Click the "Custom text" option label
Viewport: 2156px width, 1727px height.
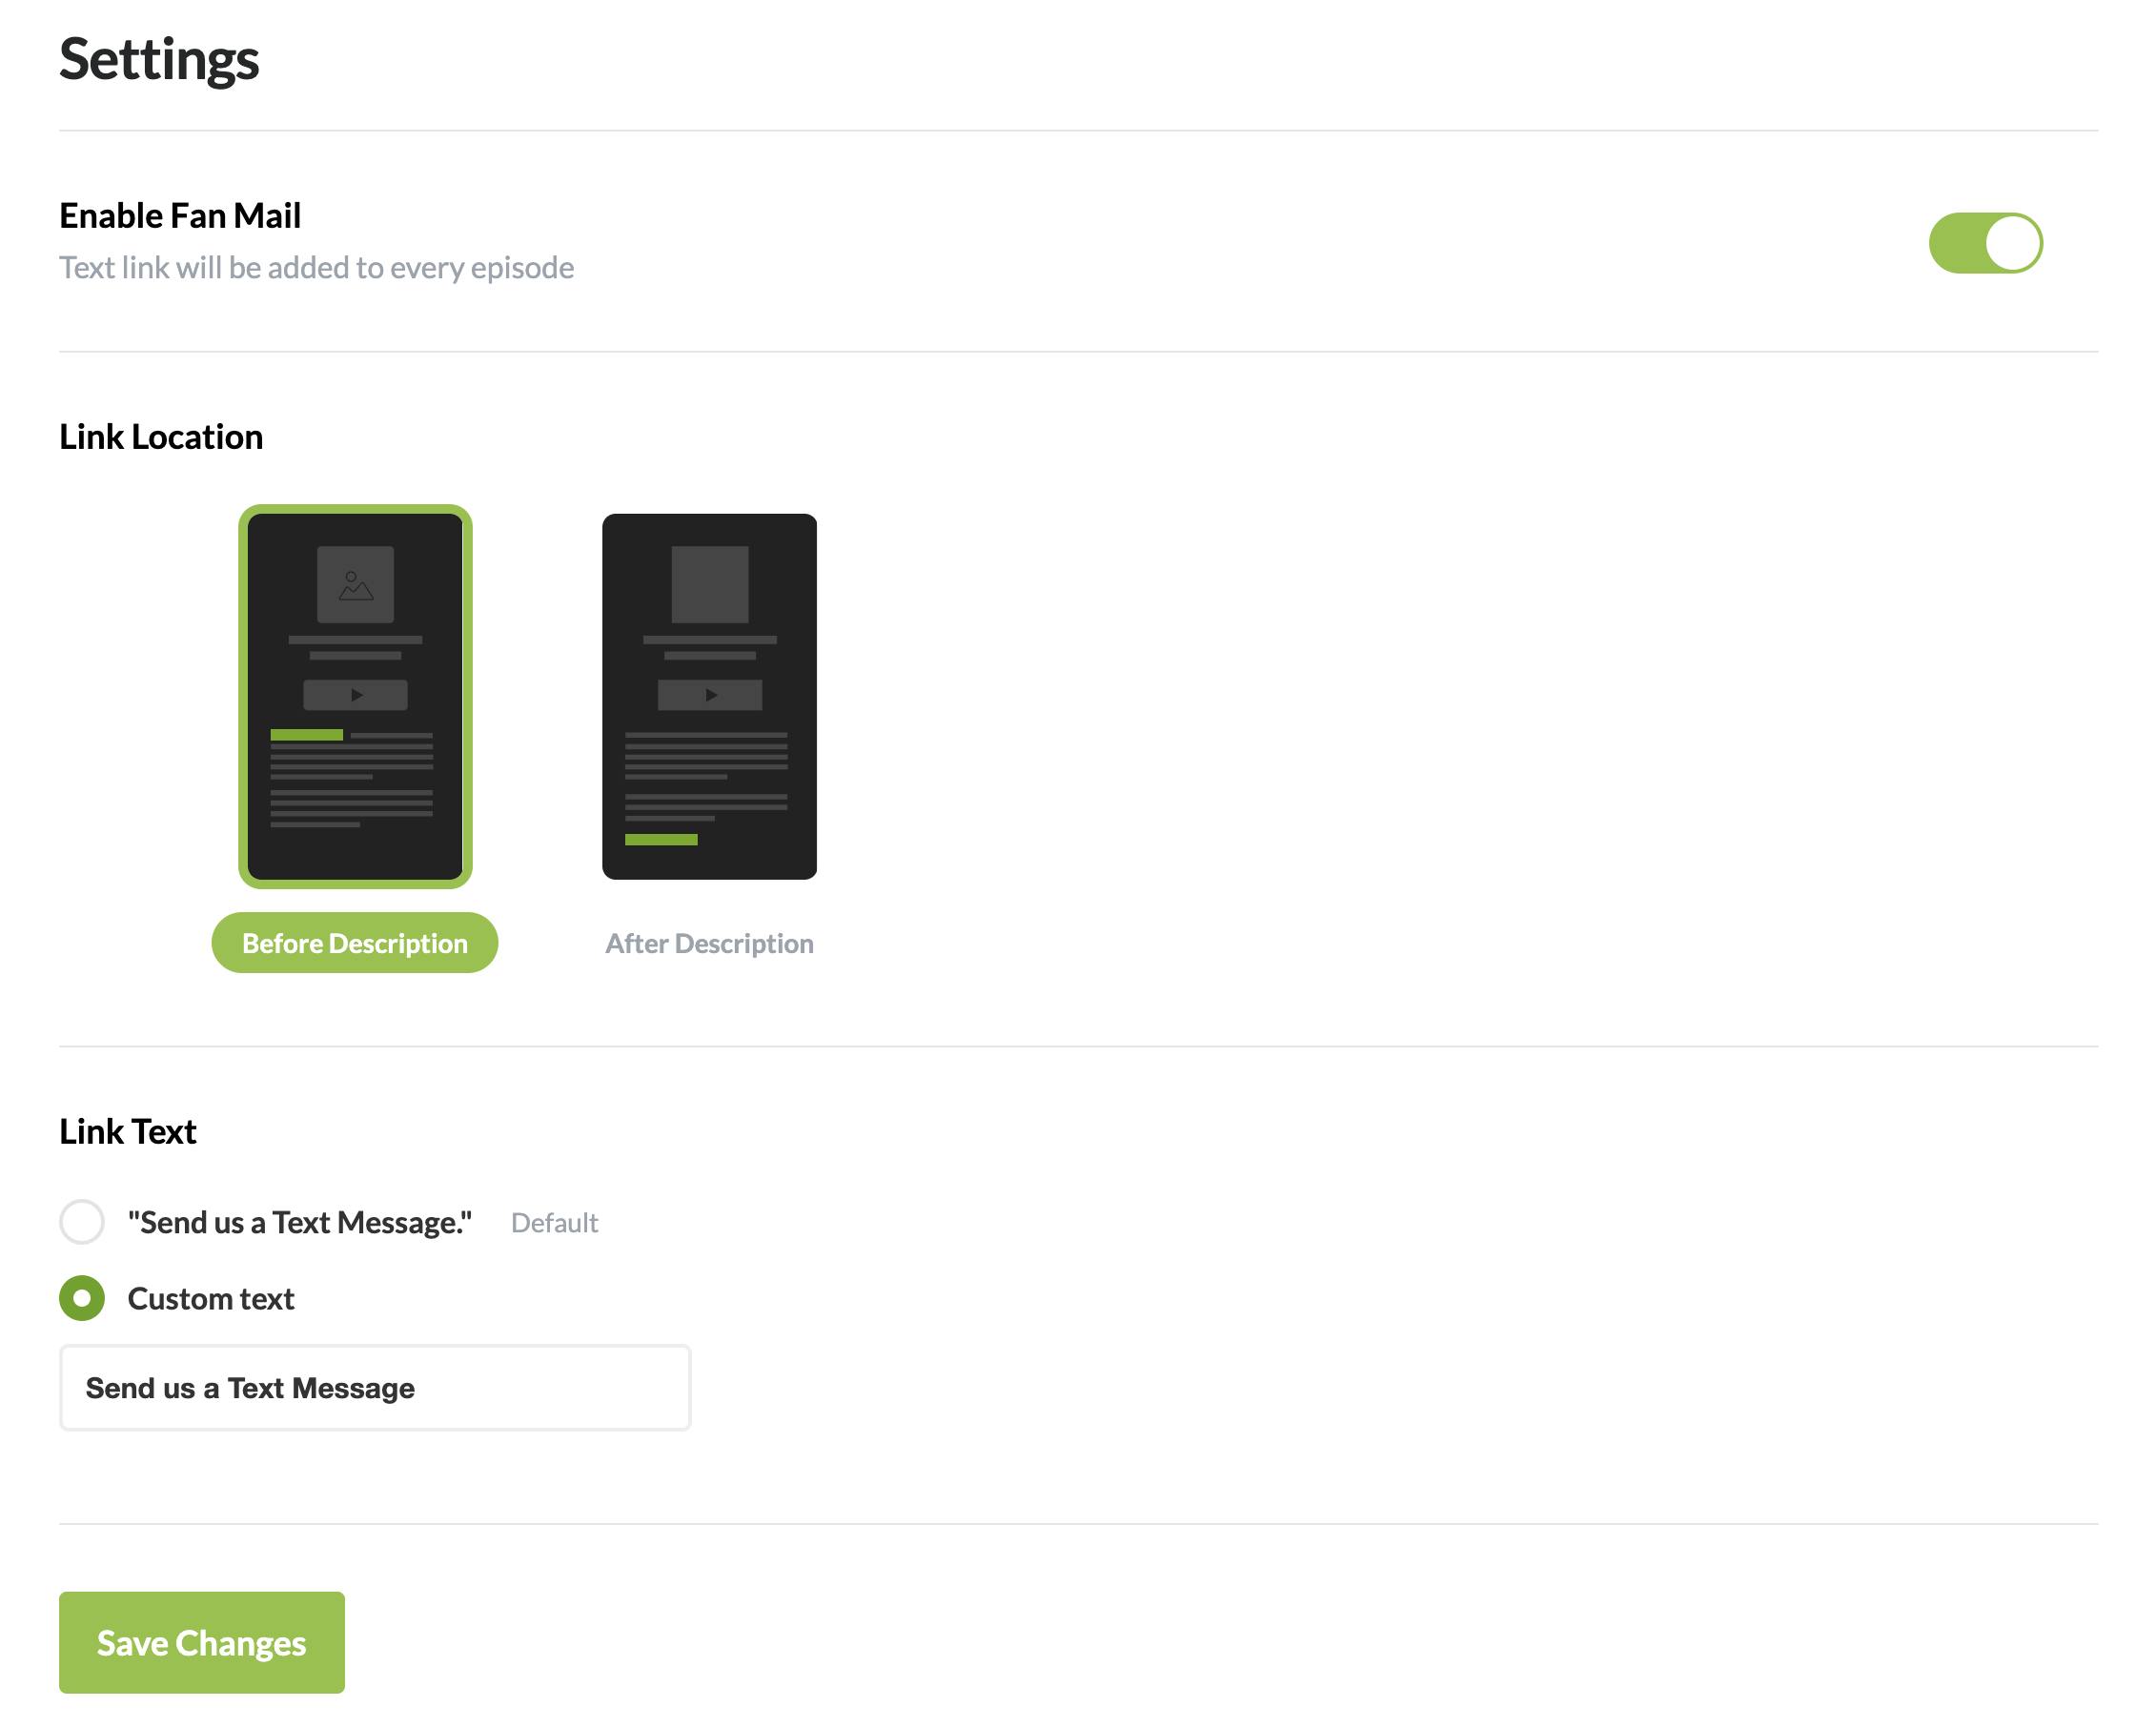tap(211, 1298)
